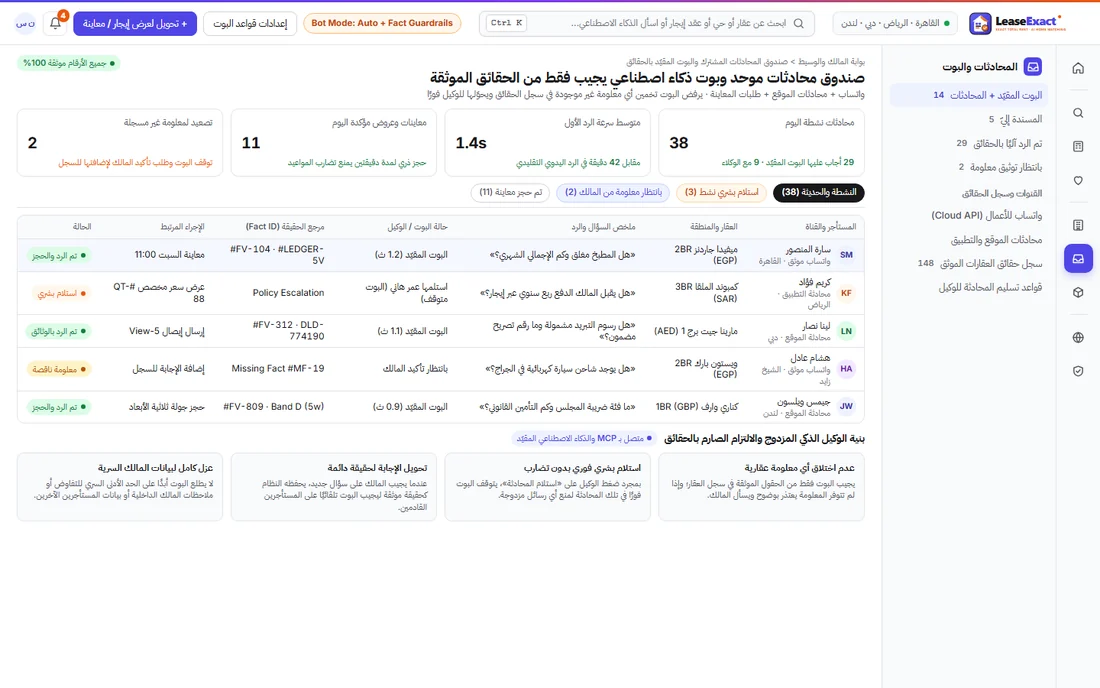1100x688 pixels.
Task: Click the محادثات نشطة اليوم stat card
Action: point(761,142)
